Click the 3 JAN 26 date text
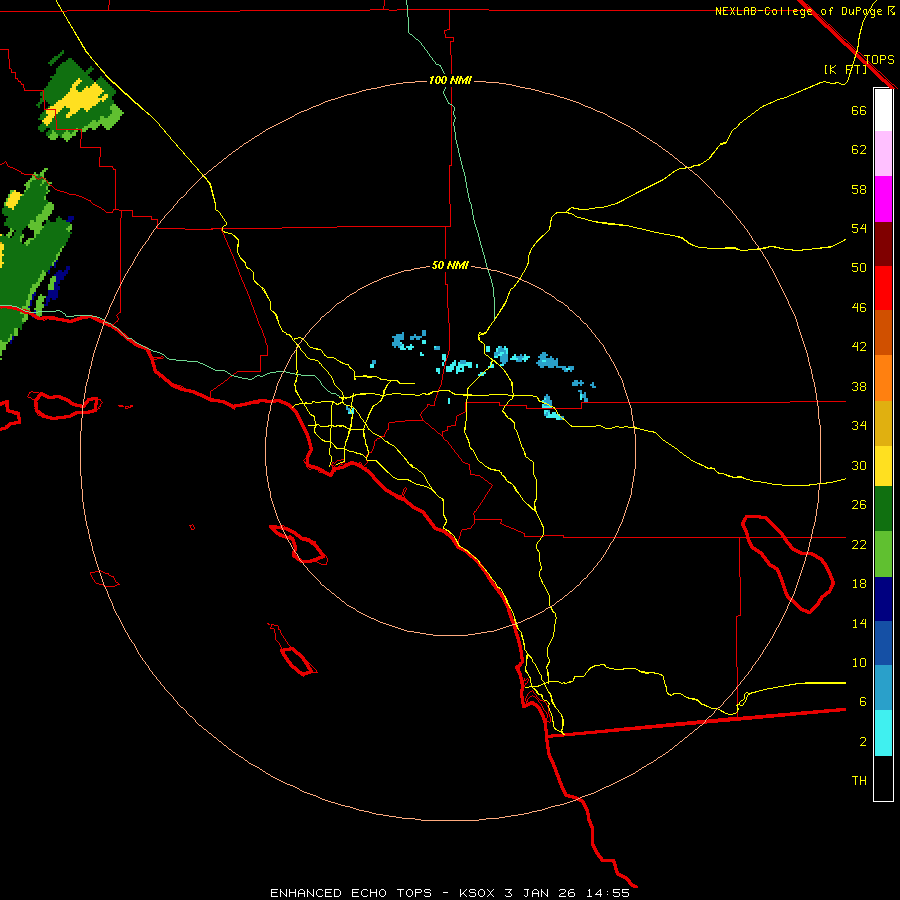The width and height of the screenshot is (900, 900). (541, 893)
